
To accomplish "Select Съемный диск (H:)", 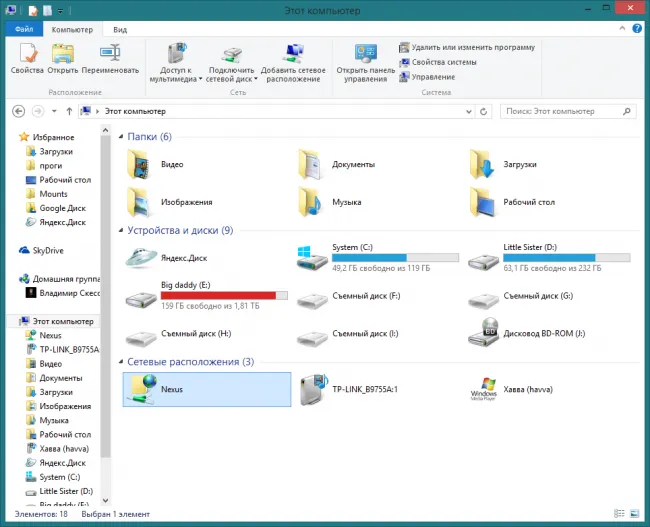I will [178, 334].
